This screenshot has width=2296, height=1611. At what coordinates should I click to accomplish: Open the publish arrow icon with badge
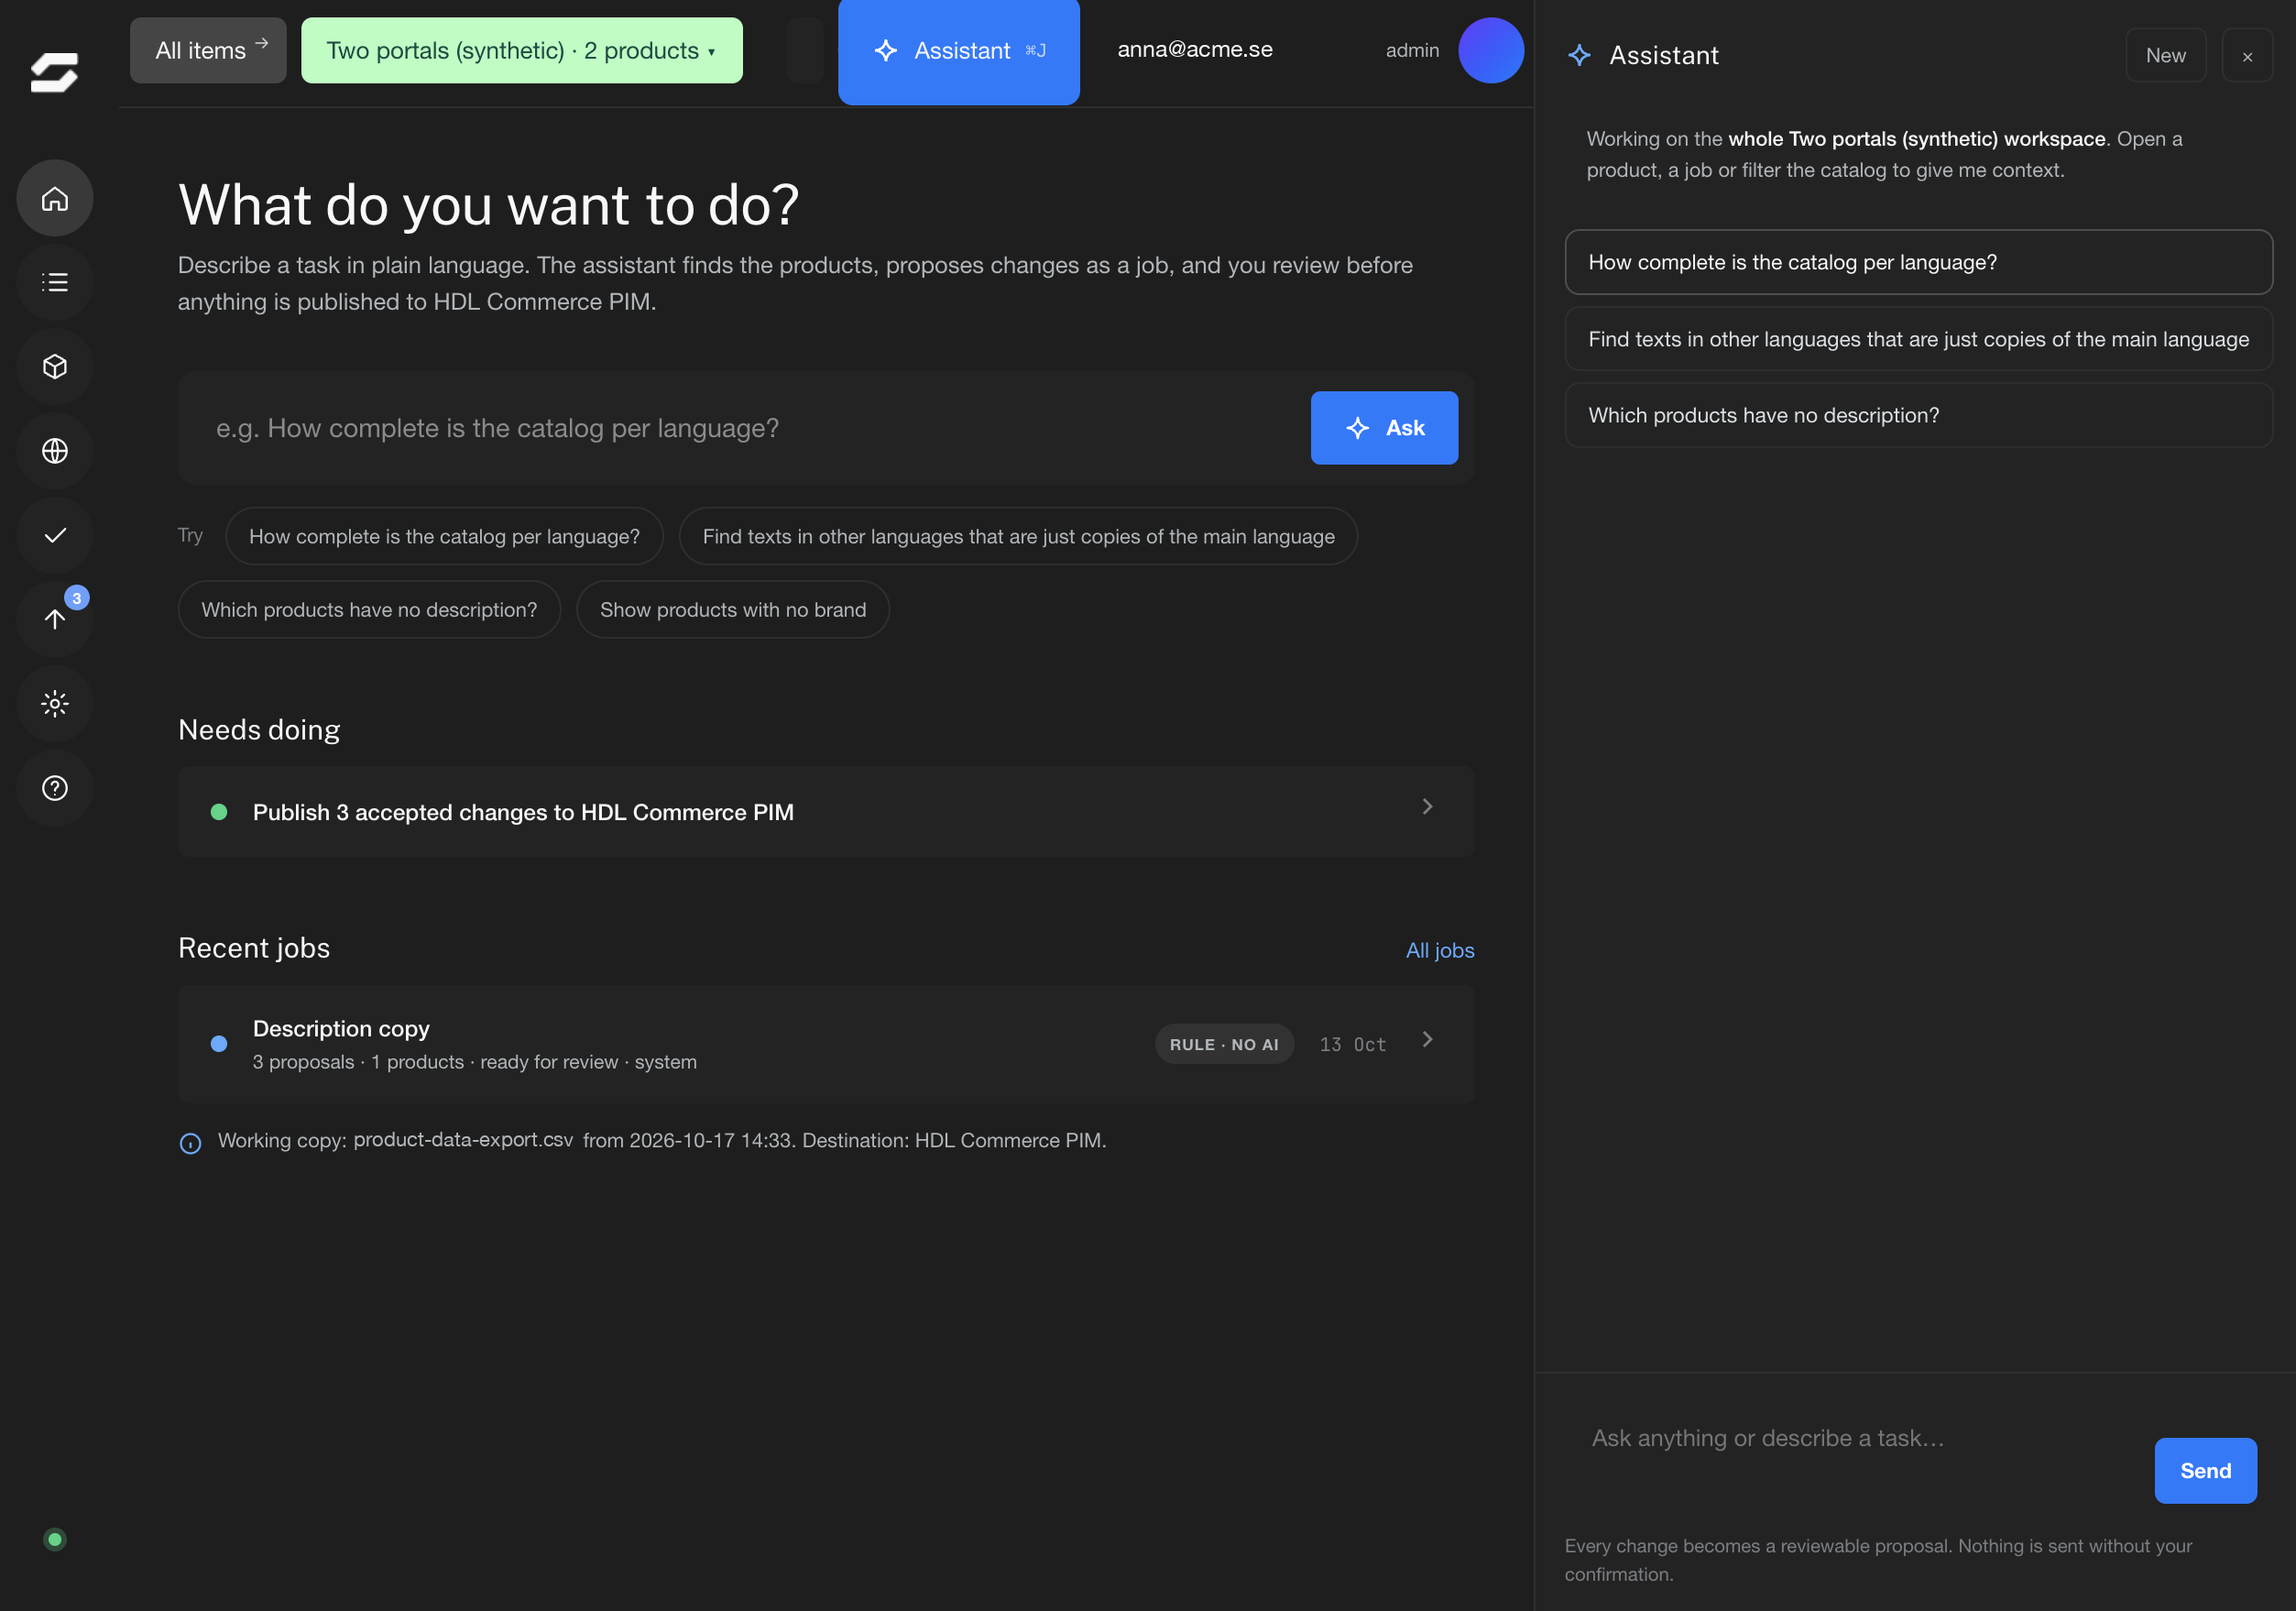(55, 619)
